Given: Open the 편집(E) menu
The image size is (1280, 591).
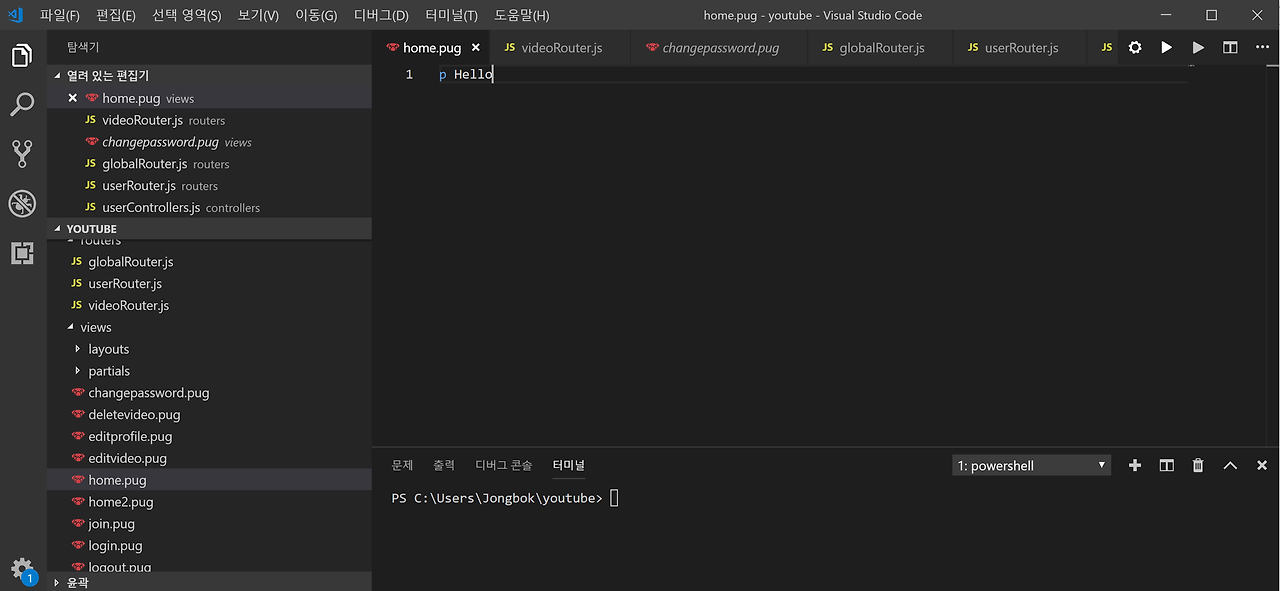Looking at the screenshot, I should point(116,15).
